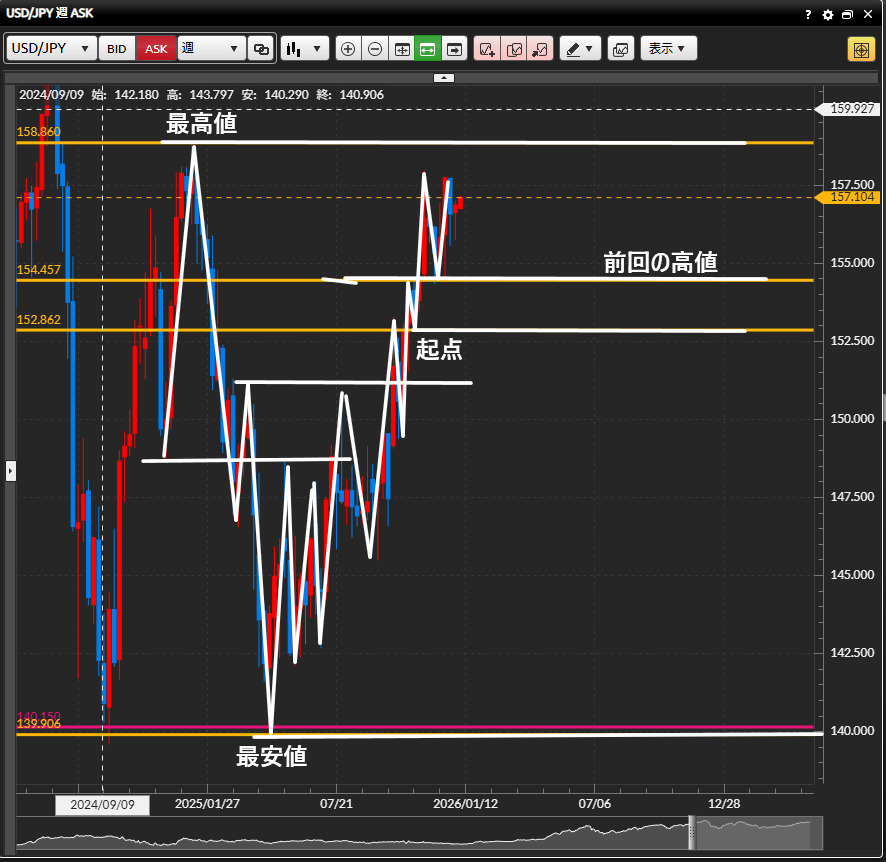The image size is (886, 862).
Task: Click the zoom out minus icon
Action: tap(375, 49)
